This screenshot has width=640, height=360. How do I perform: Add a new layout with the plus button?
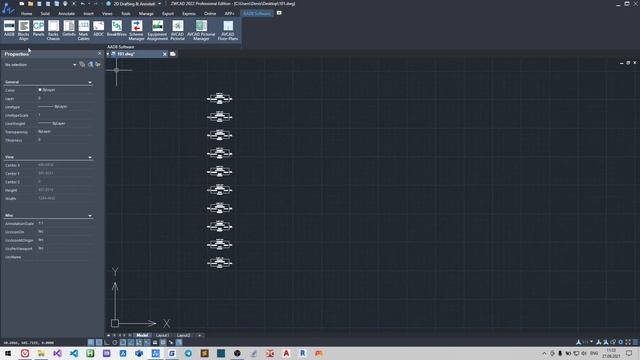pyautogui.click(x=200, y=336)
